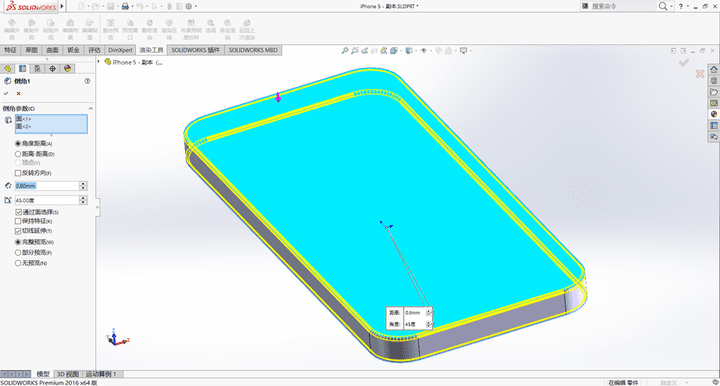The width and height of the screenshot is (720, 386).
Task: Open the SOLIDWORKS logo menu arrow
Action: point(62,6)
